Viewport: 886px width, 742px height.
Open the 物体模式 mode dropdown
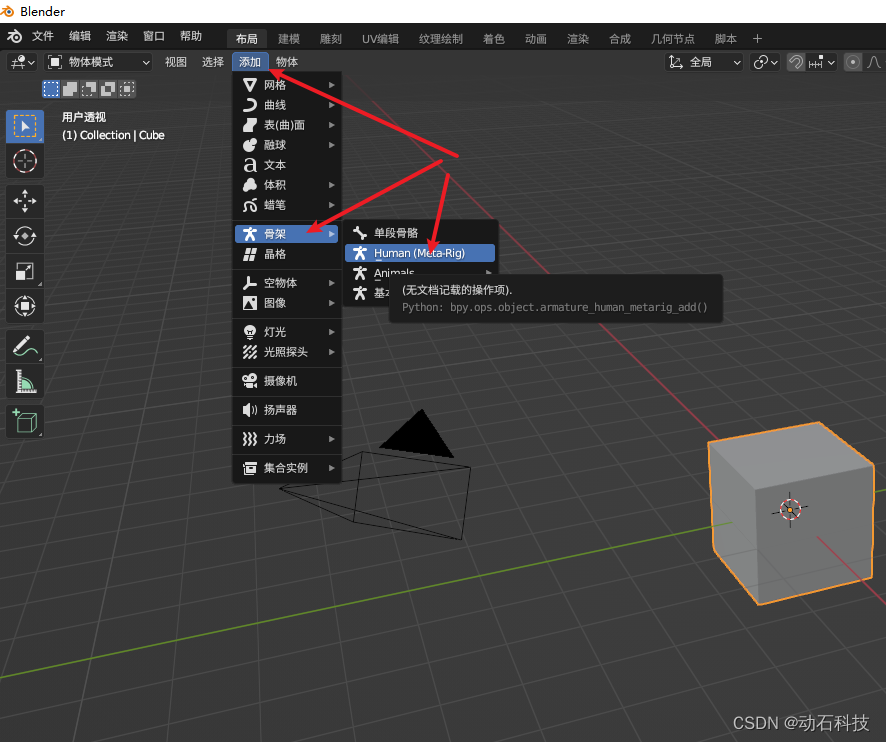[x=98, y=62]
